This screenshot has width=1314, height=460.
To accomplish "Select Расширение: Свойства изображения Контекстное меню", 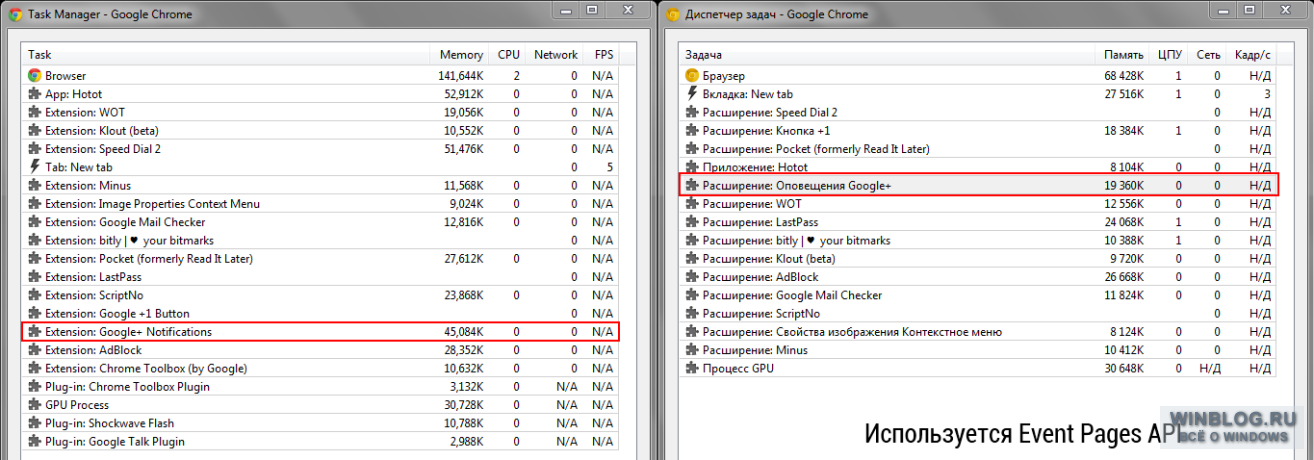I will coord(978,332).
